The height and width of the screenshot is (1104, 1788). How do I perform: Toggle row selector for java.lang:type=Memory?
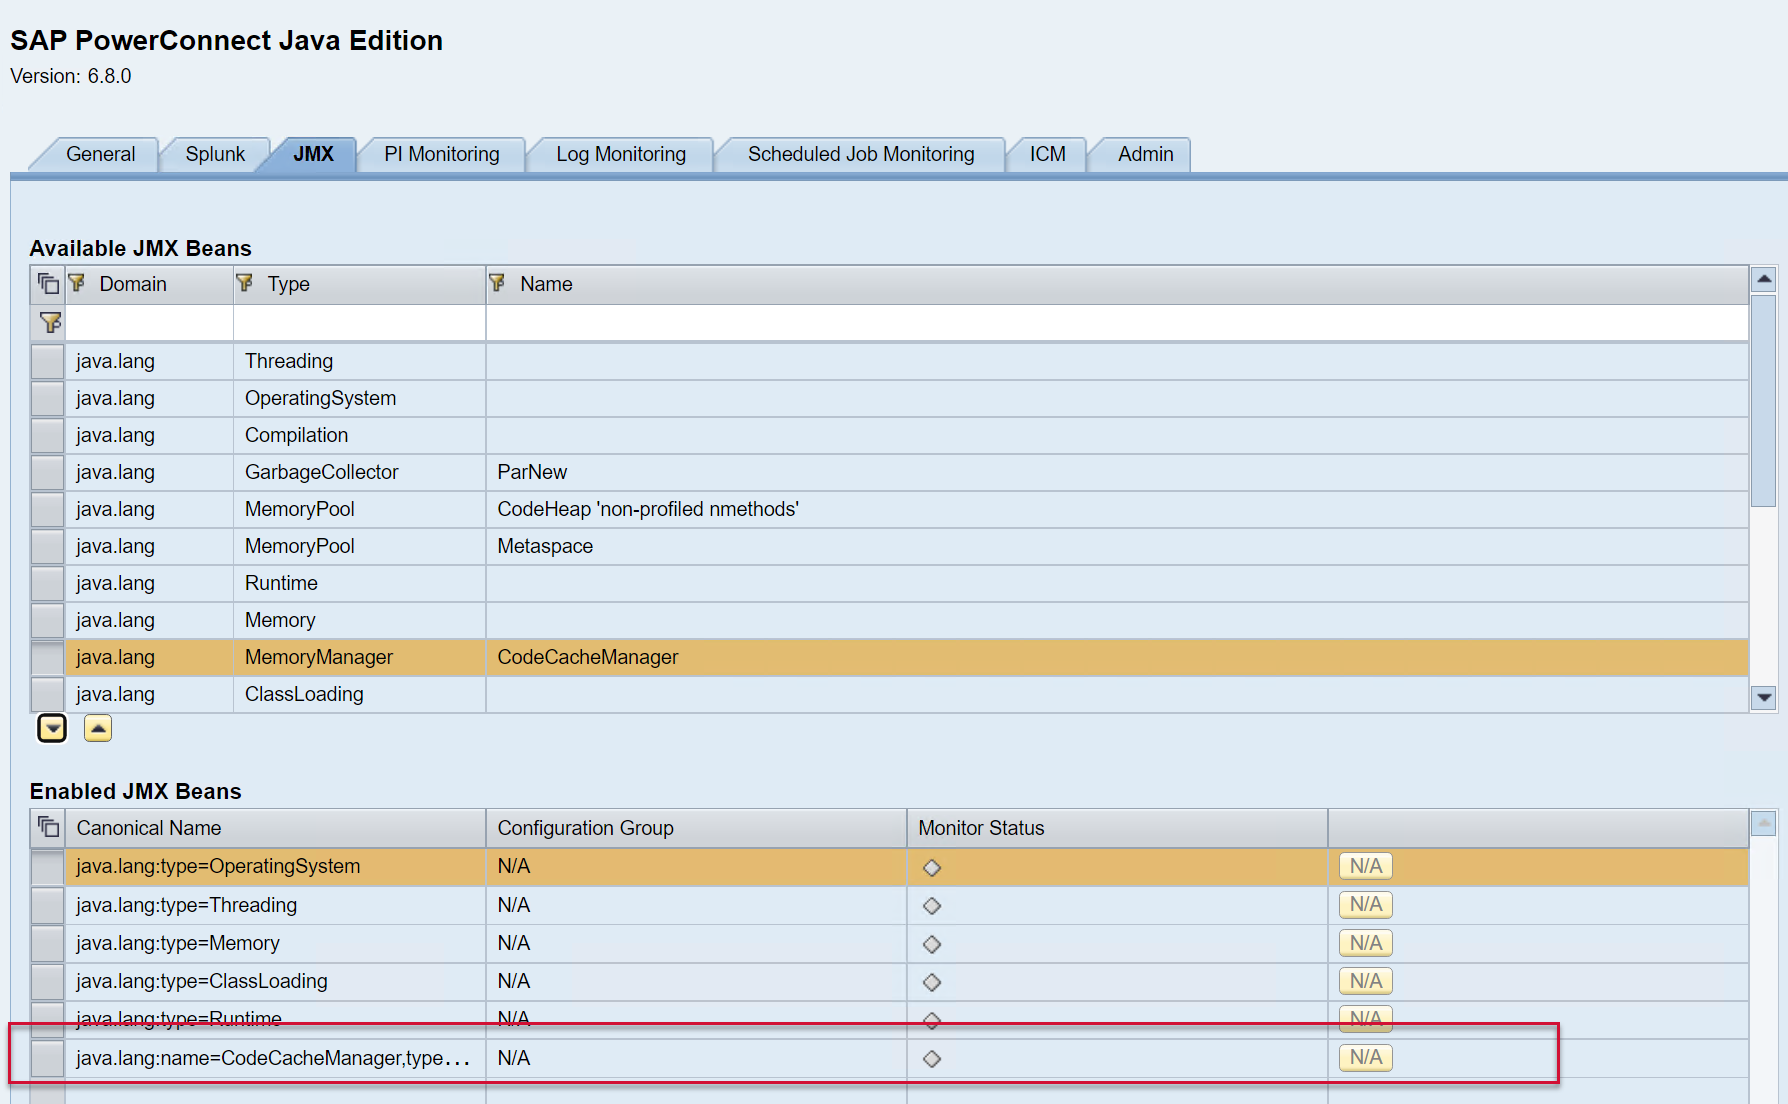point(47,943)
